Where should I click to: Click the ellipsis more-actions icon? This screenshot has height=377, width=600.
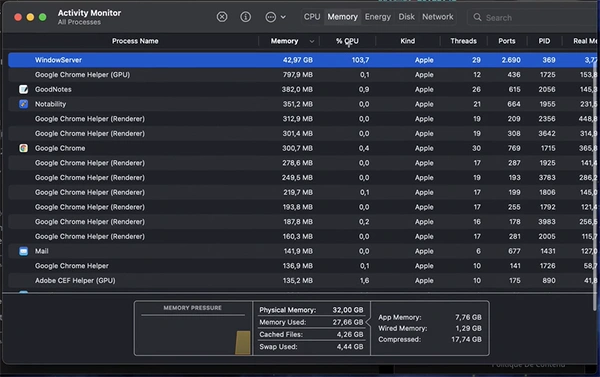point(271,17)
